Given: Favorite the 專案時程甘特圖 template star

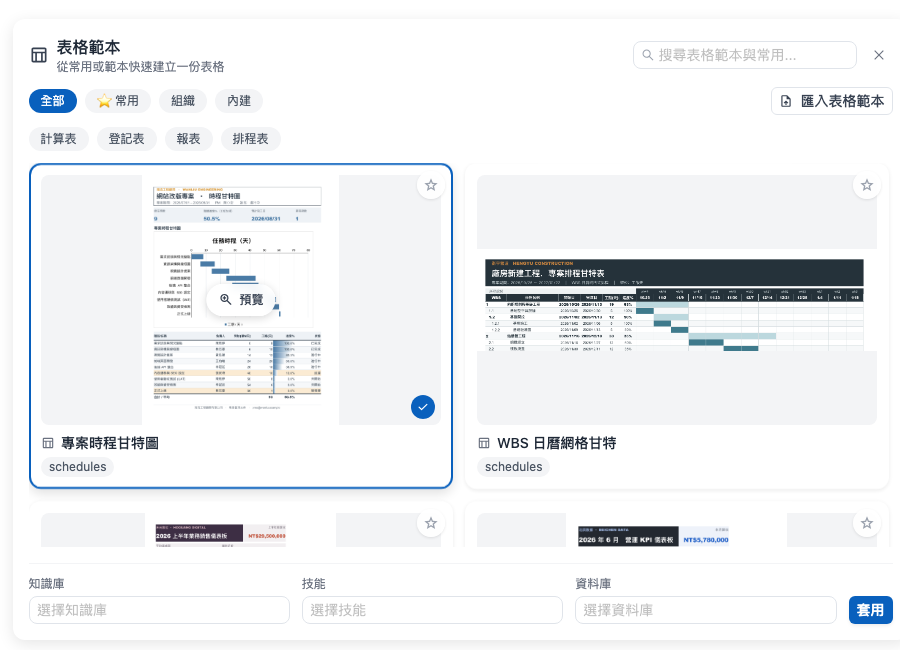Looking at the screenshot, I should click(x=431, y=185).
